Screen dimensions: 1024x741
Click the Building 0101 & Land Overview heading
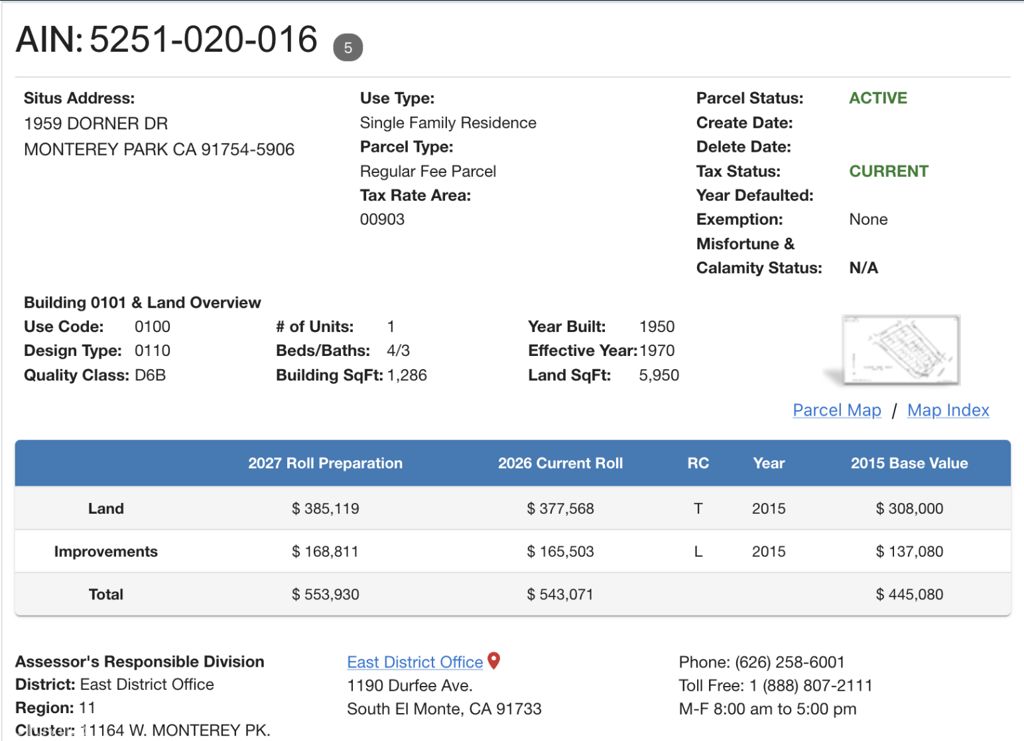(x=142, y=302)
